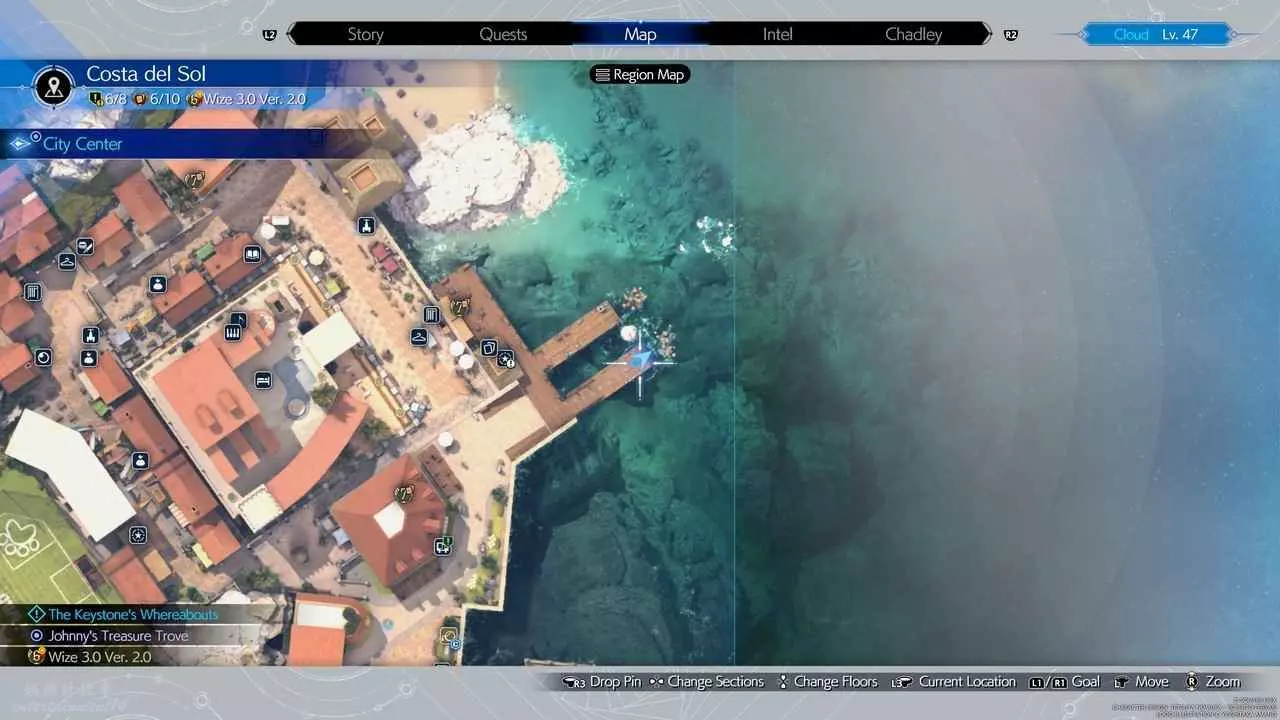
Task: Select the Costa del Sol location pin icon
Action: (x=54, y=86)
